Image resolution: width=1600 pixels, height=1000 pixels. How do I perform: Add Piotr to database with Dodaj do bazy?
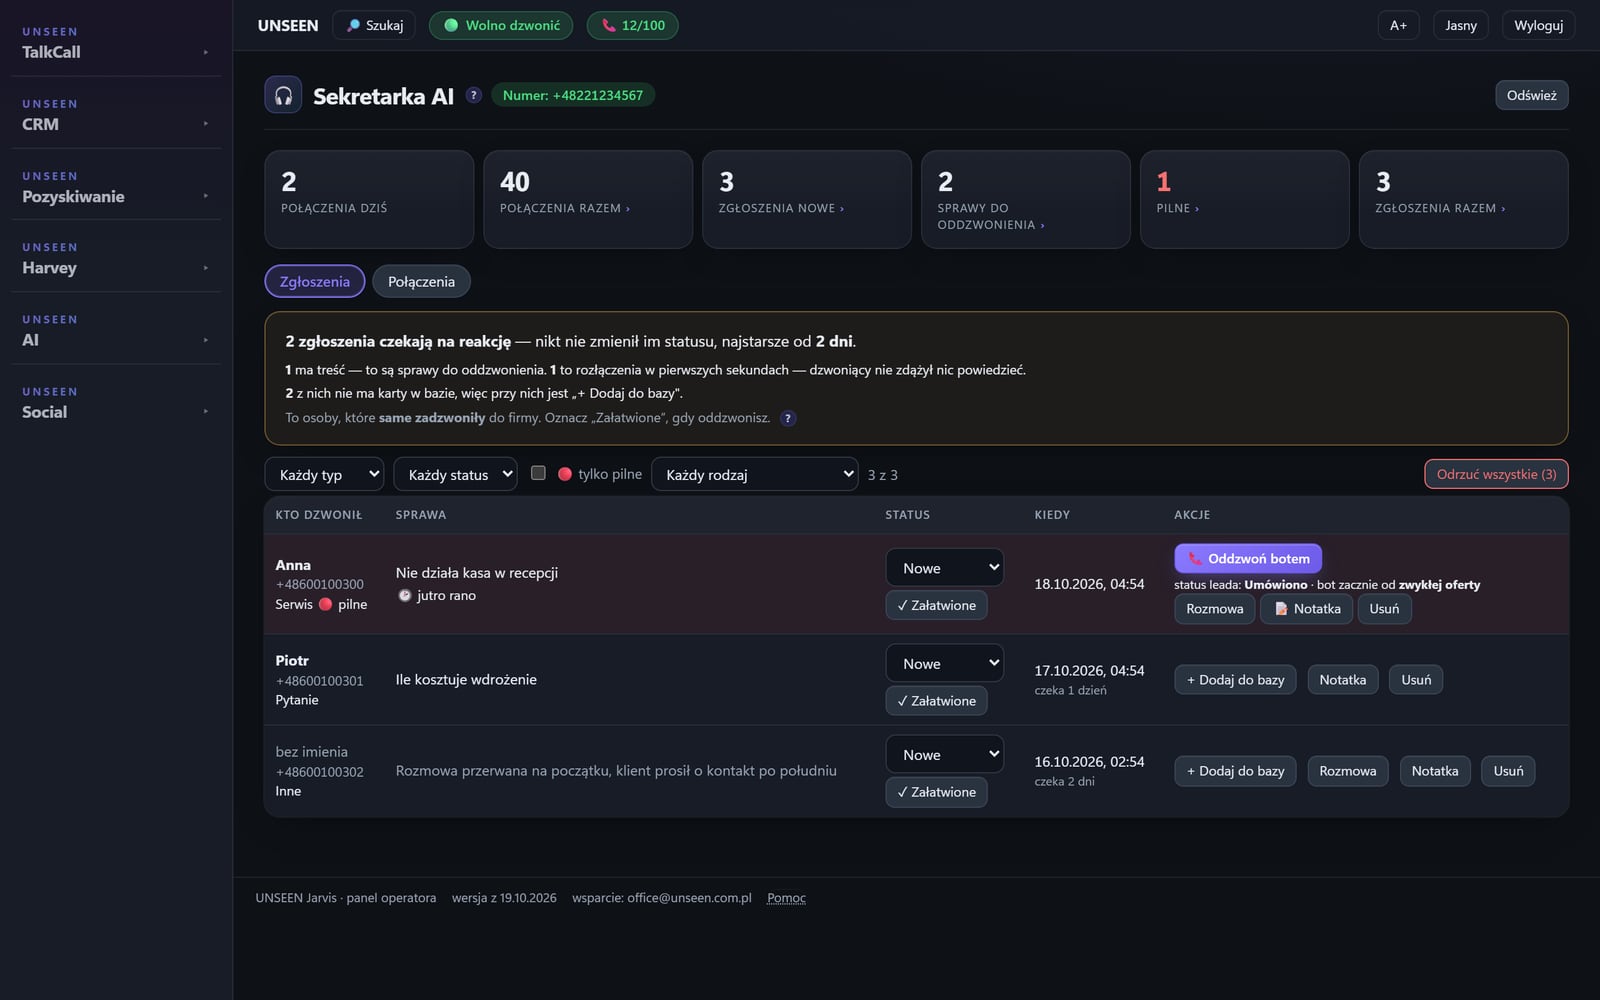tap(1235, 680)
